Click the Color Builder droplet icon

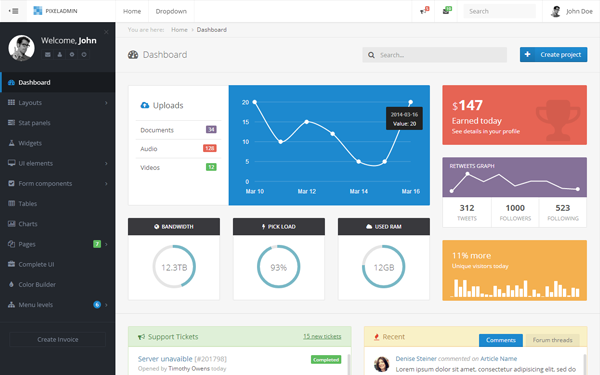[11, 284]
